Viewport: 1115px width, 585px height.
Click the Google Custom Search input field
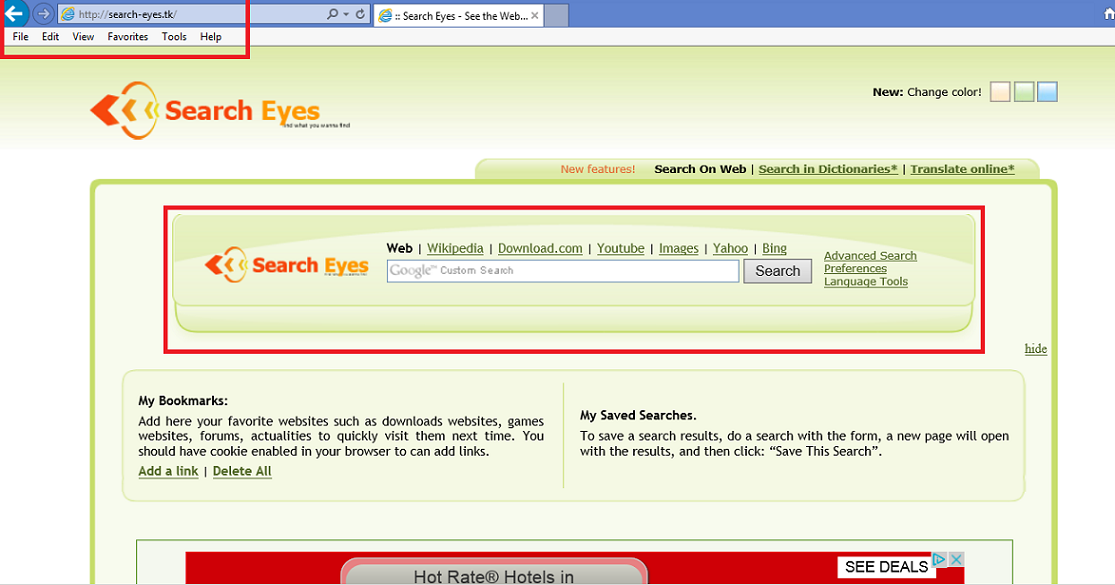[x=563, y=271]
